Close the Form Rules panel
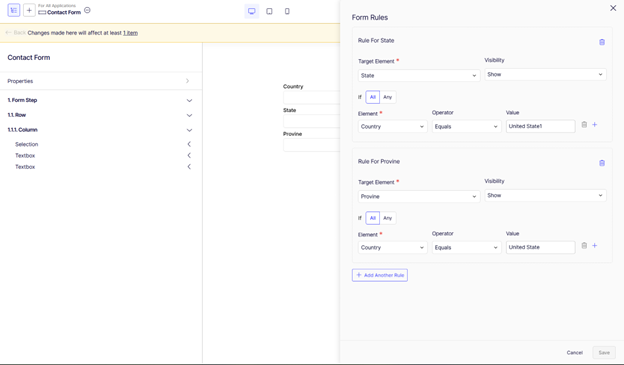 [613, 8]
